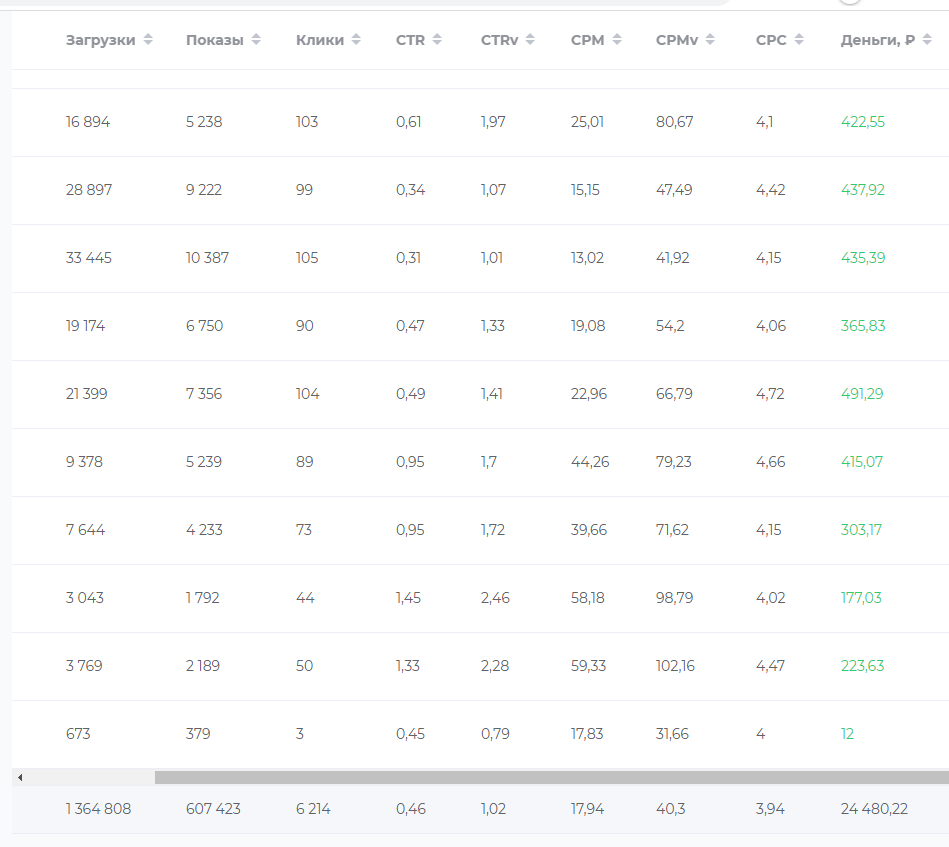Click impressions cell 2 189
The image size is (949, 847).
[203, 666]
